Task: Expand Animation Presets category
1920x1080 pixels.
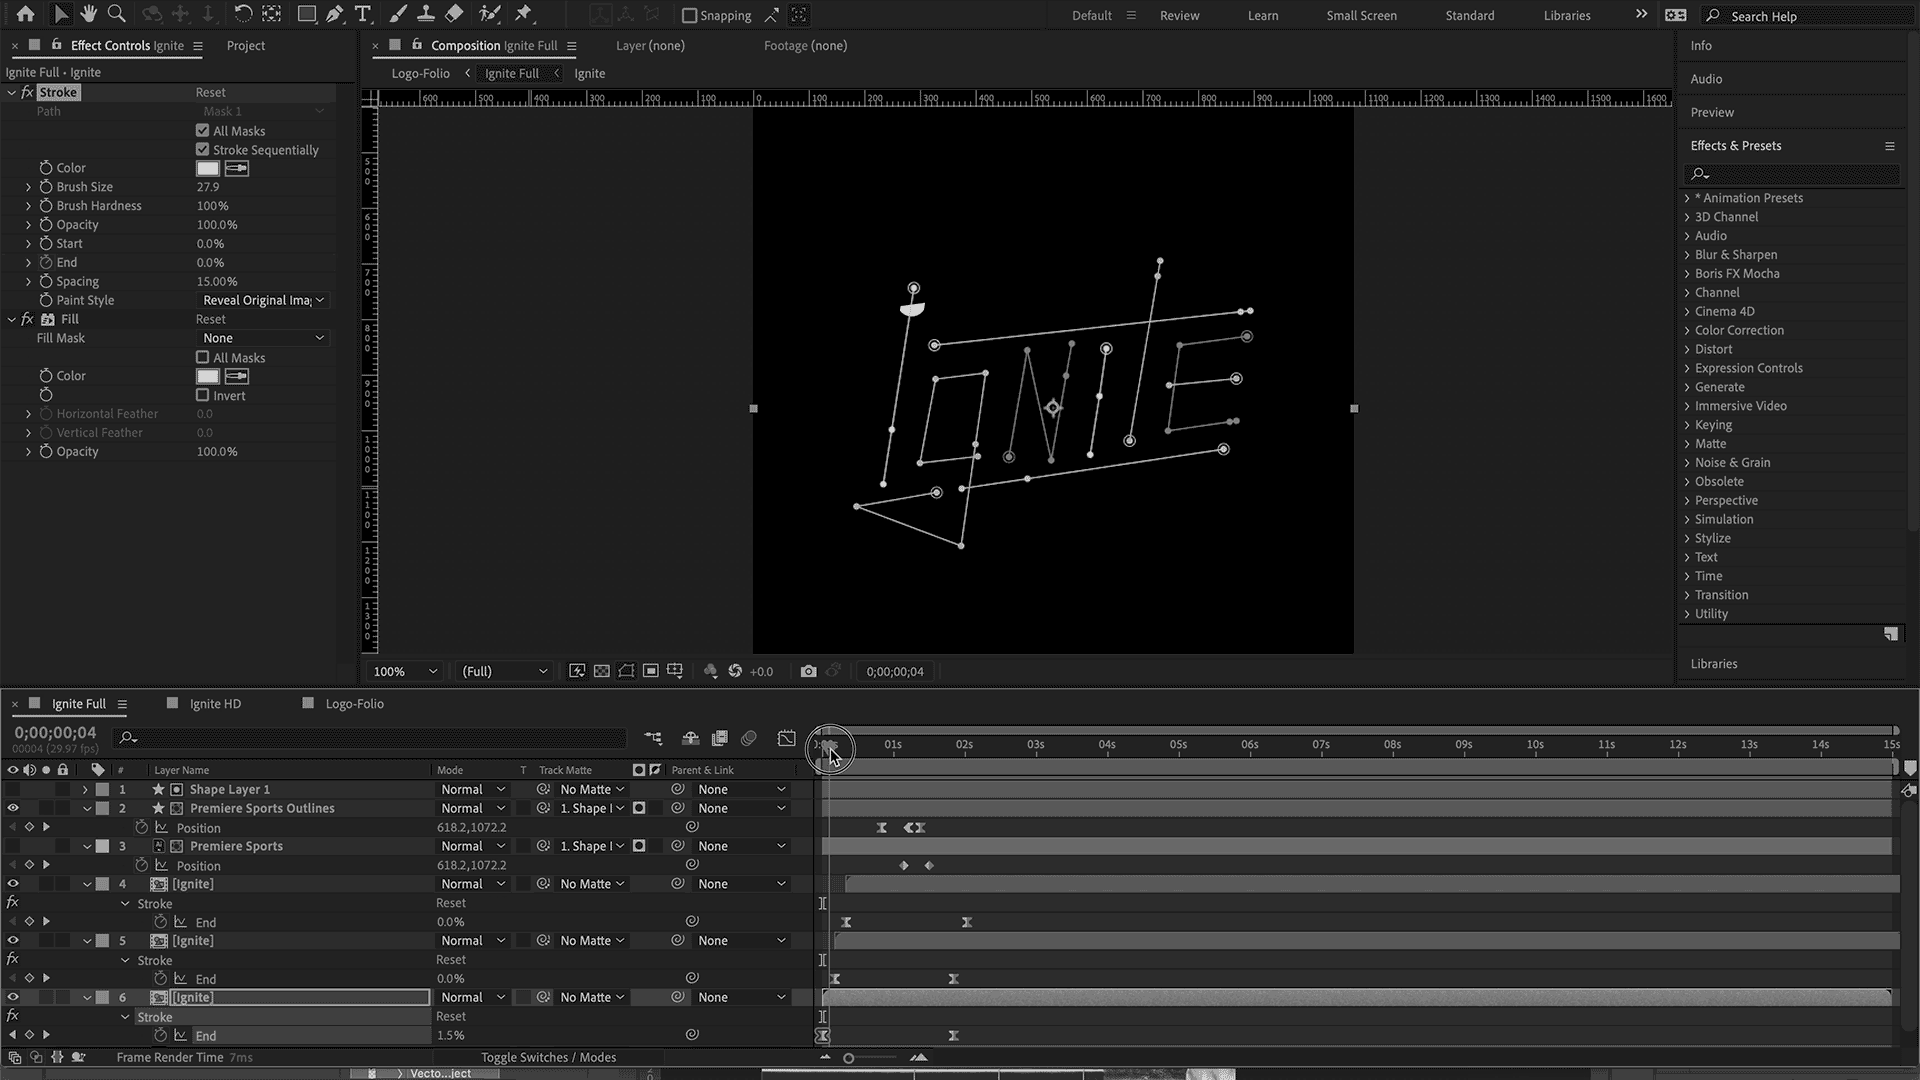Action: click(1687, 198)
